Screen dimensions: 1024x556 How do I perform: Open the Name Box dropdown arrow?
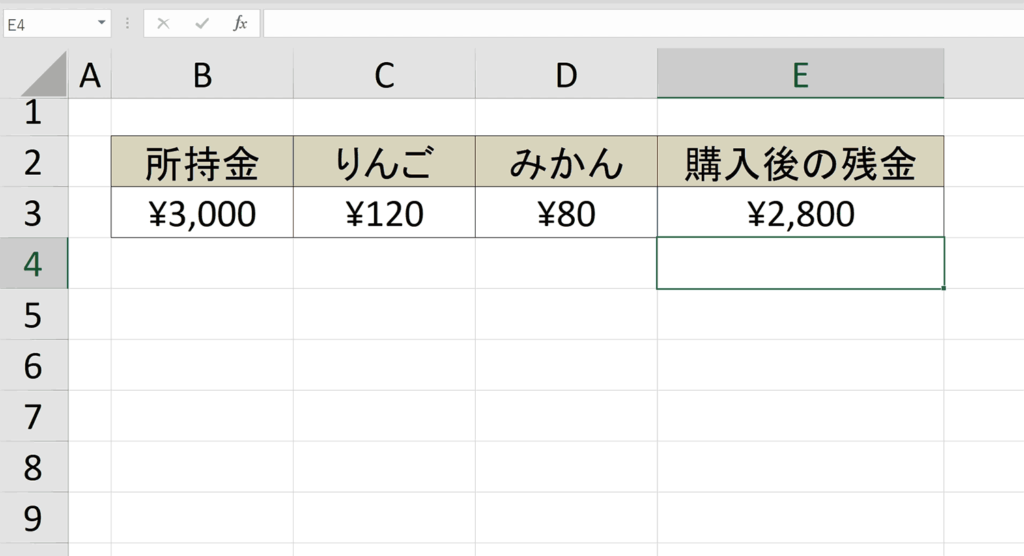(x=102, y=23)
